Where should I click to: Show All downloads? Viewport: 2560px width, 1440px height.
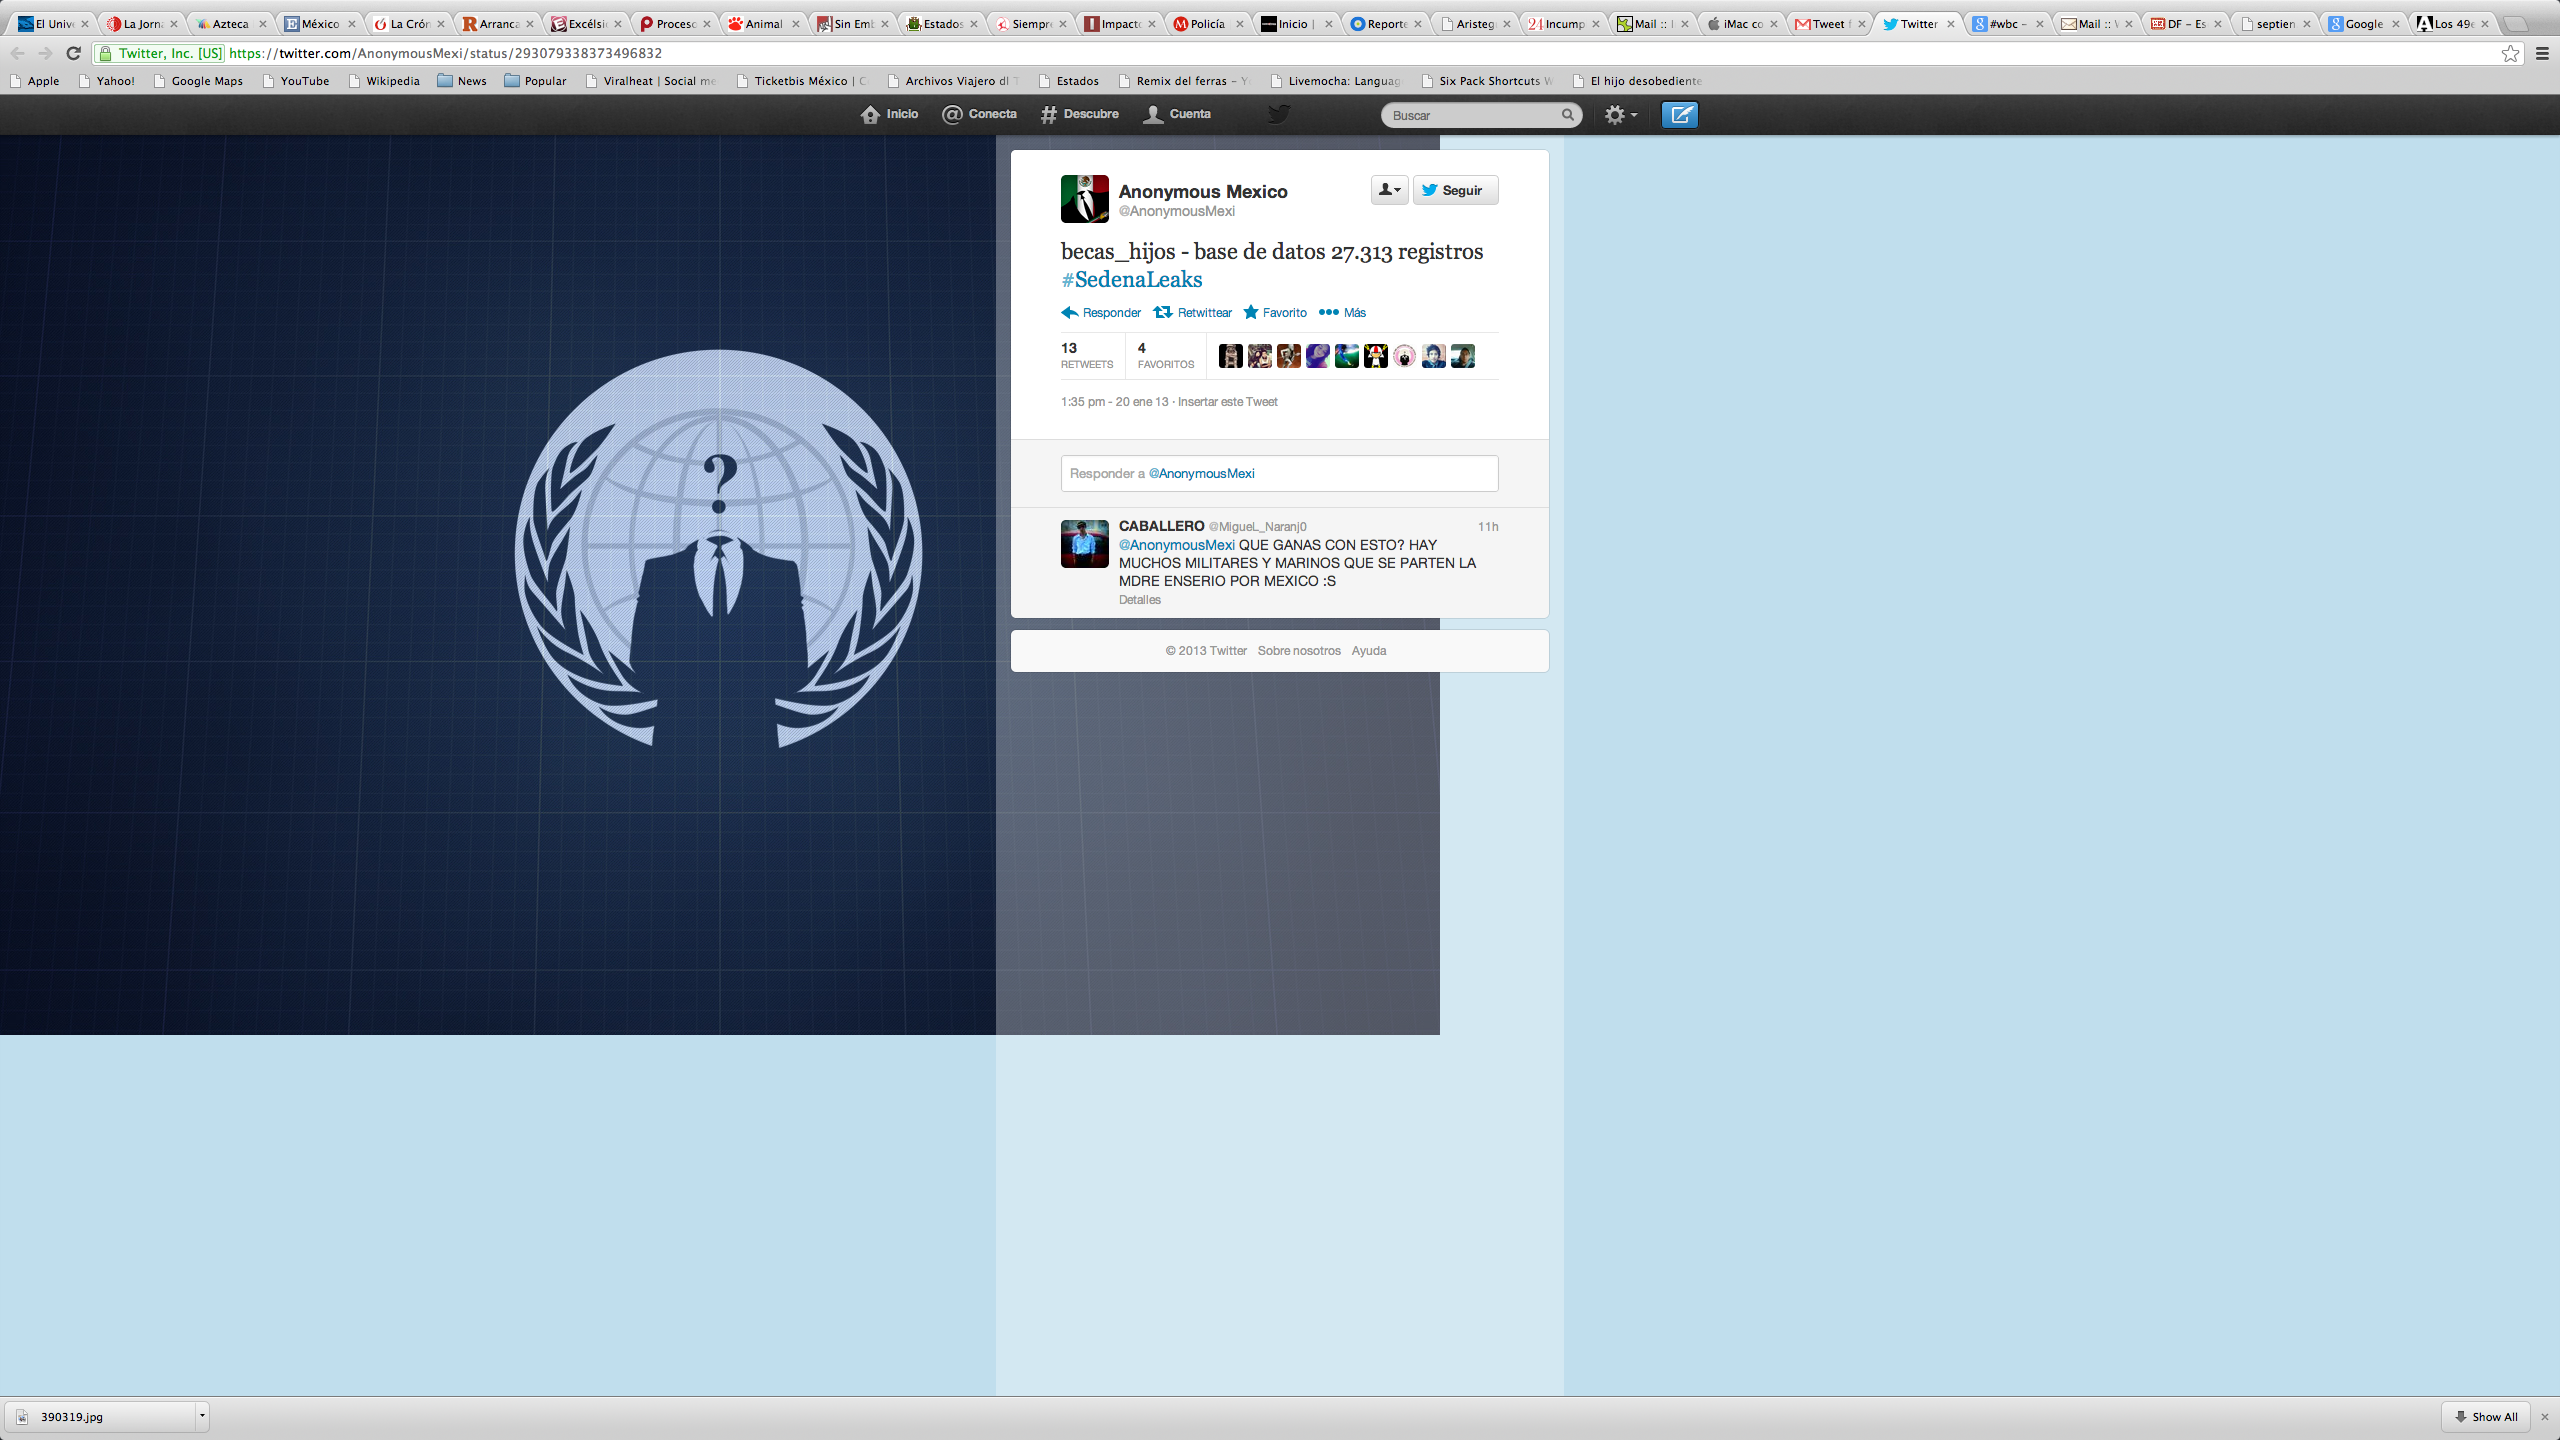2486,1416
